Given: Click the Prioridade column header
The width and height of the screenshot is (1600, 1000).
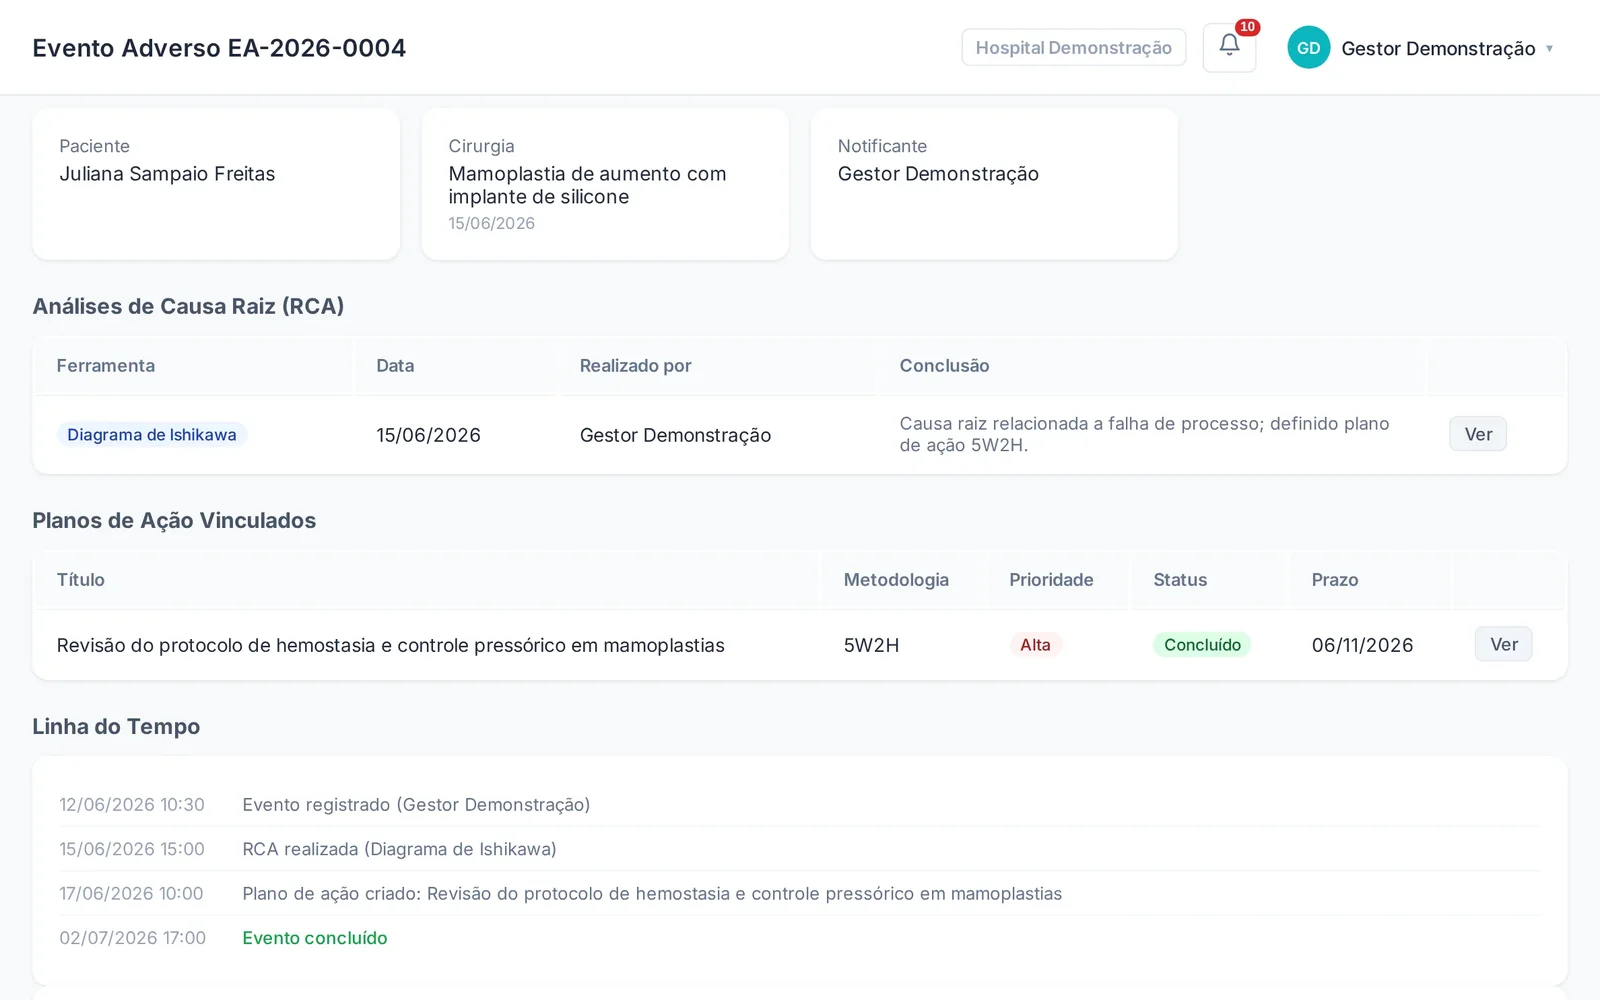Looking at the screenshot, I should coord(1051,580).
